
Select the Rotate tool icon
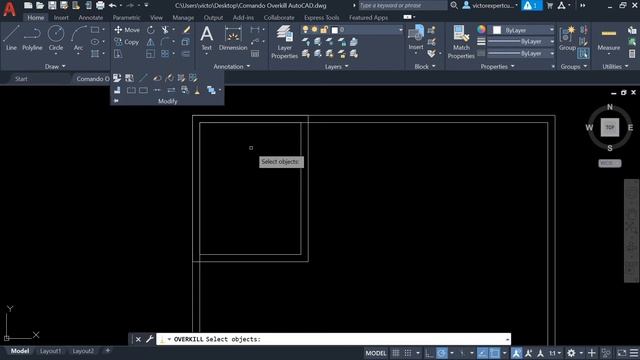(151, 30)
